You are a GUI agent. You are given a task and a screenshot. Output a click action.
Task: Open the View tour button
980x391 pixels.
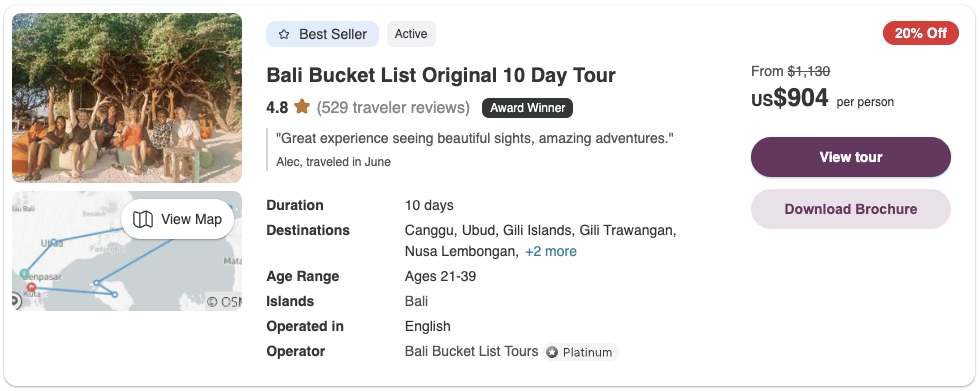click(x=851, y=157)
